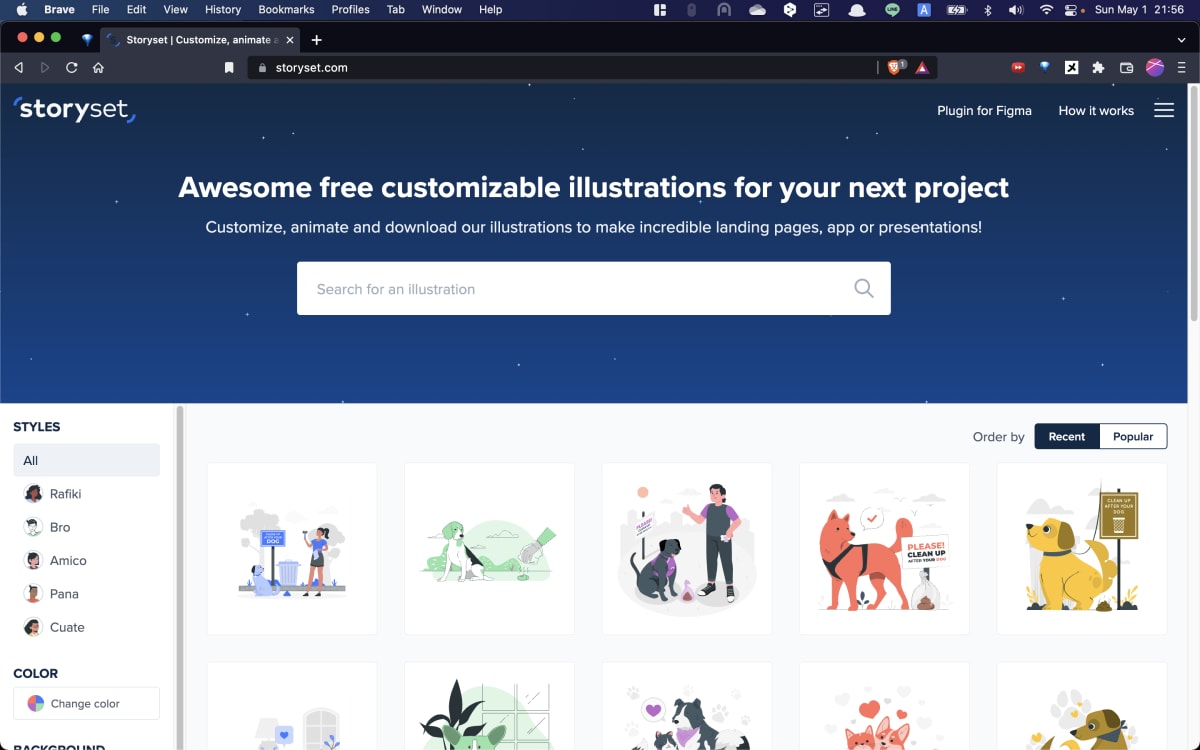Click the Wi-Fi status icon
Image resolution: width=1200 pixels, height=750 pixels.
[x=1046, y=10]
